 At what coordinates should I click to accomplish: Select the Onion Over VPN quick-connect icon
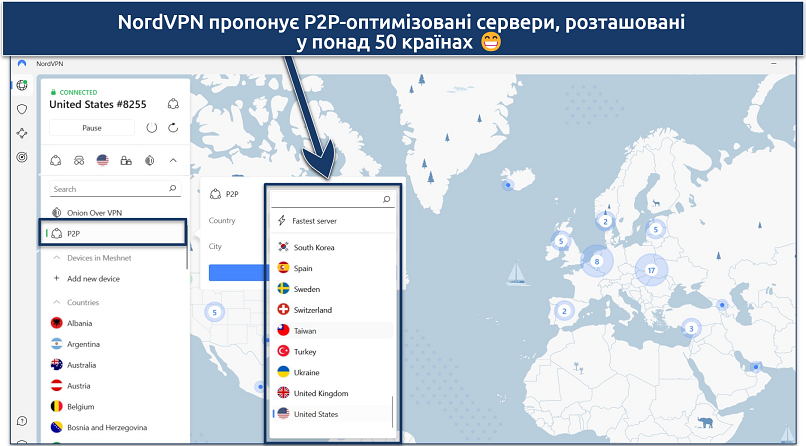point(149,160)
